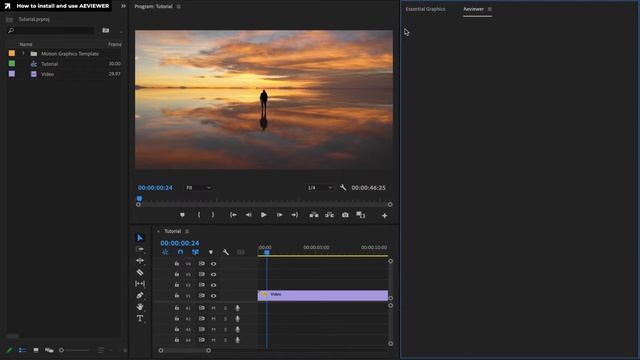This screenshot has height=360, width=640.
Task: Step back one frame
Action: [x=249, y=215]
